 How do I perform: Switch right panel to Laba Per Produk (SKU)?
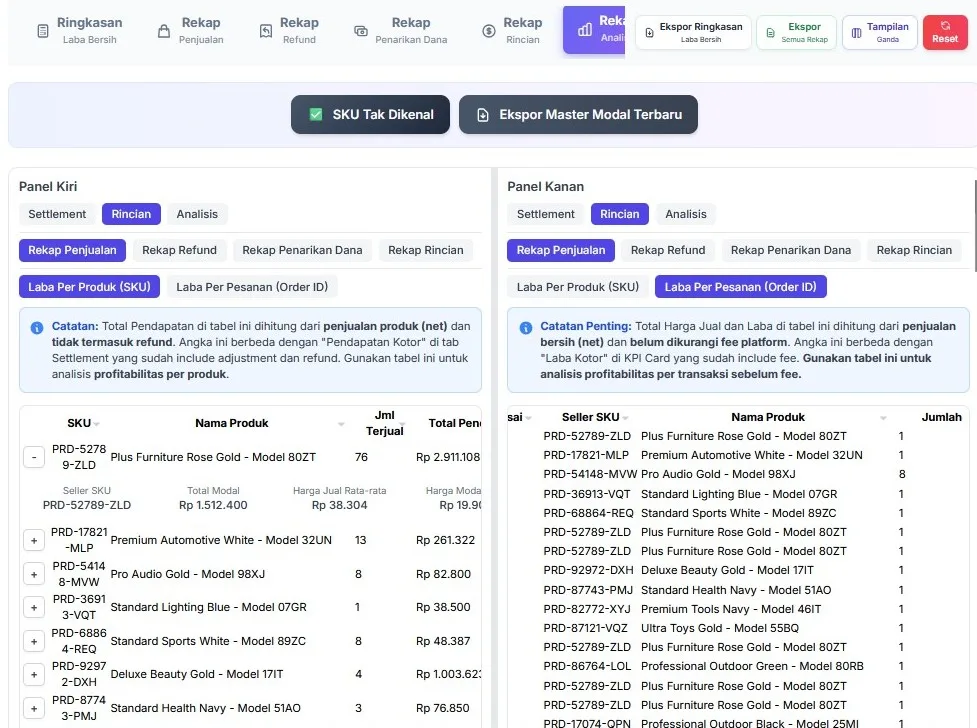(x=577, y=287)
